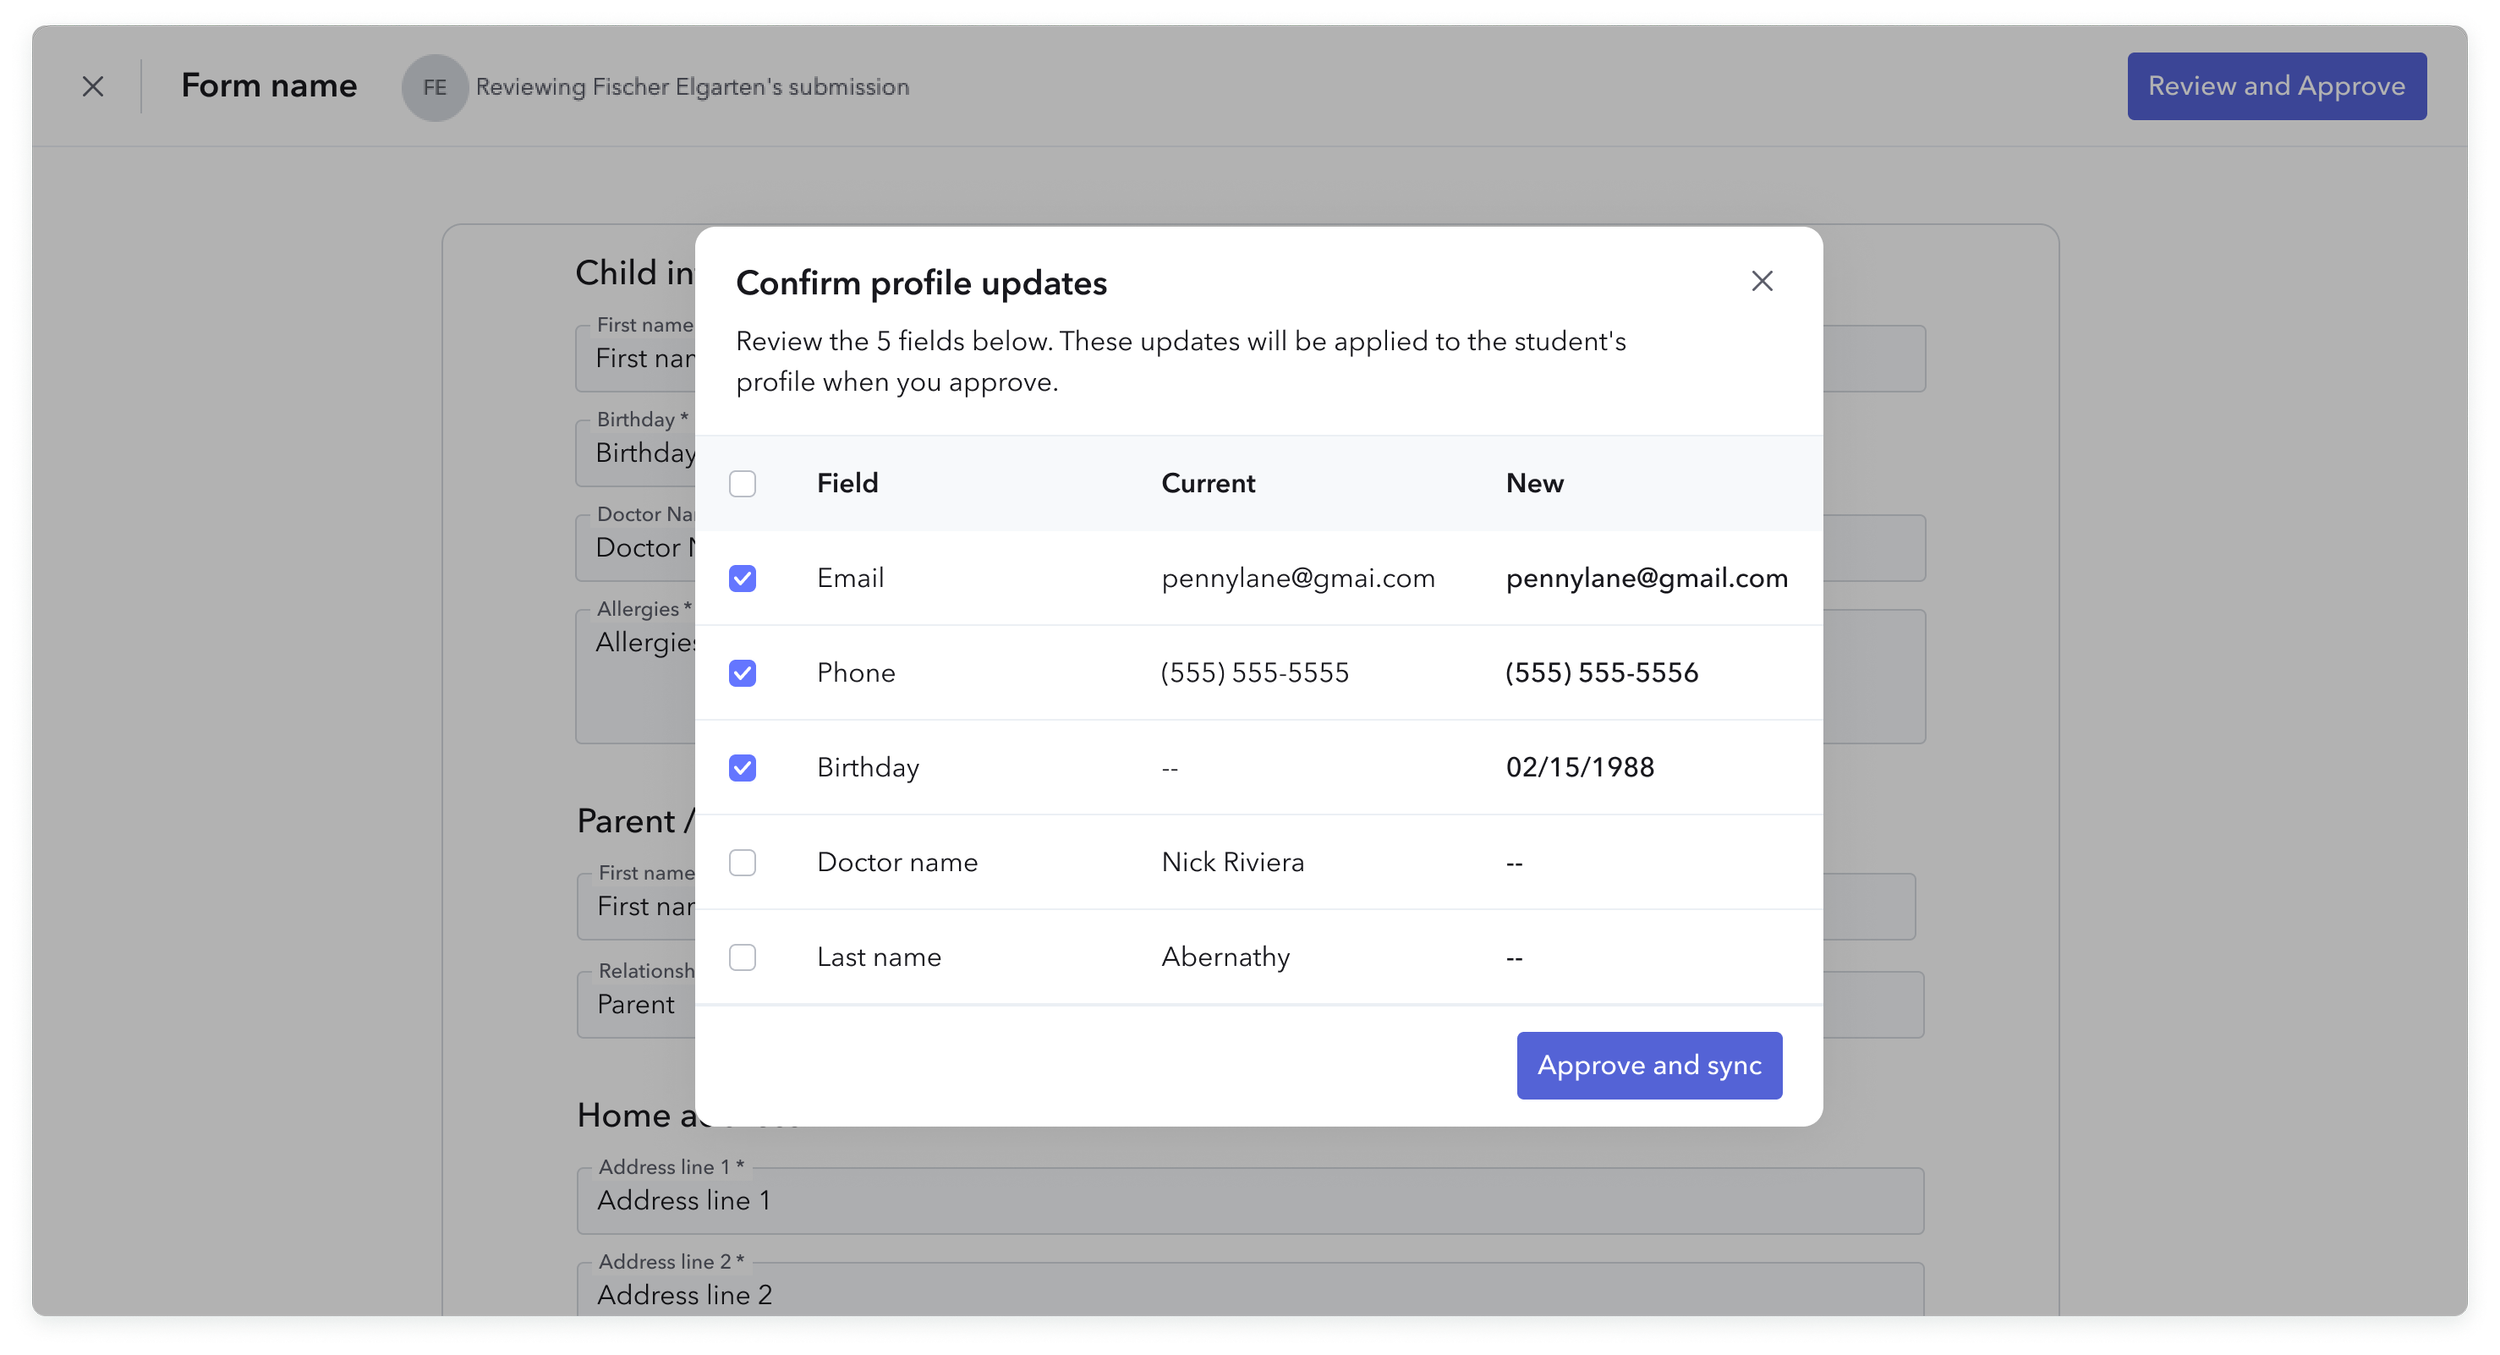This screenshot has width=2500, height=1355.
Task: Click the new email pennylane@gmail.com value
Action: click(x=1646, y=579)
